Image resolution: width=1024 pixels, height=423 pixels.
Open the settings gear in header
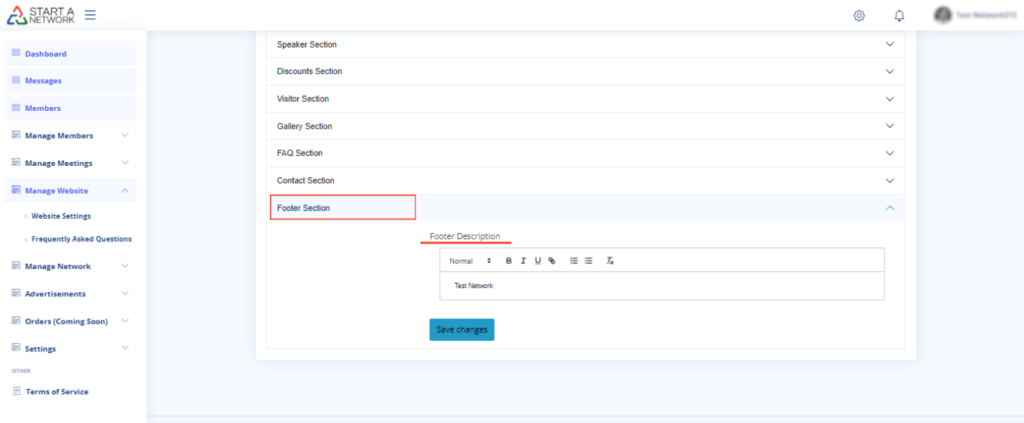pyautogui.click(x=859, y=15)
